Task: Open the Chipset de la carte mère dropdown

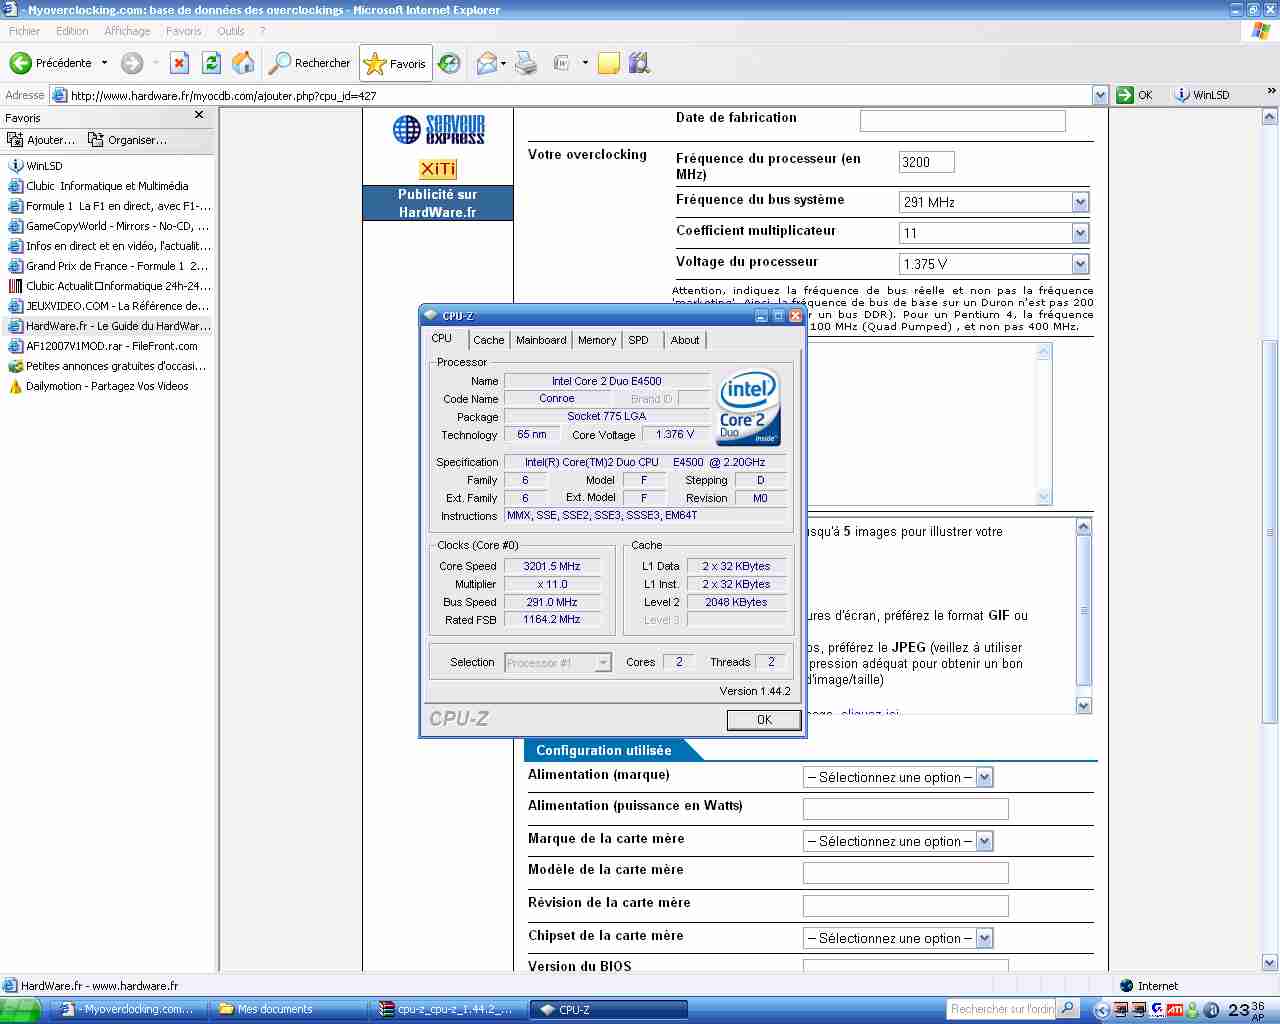Action: point(898,938)
